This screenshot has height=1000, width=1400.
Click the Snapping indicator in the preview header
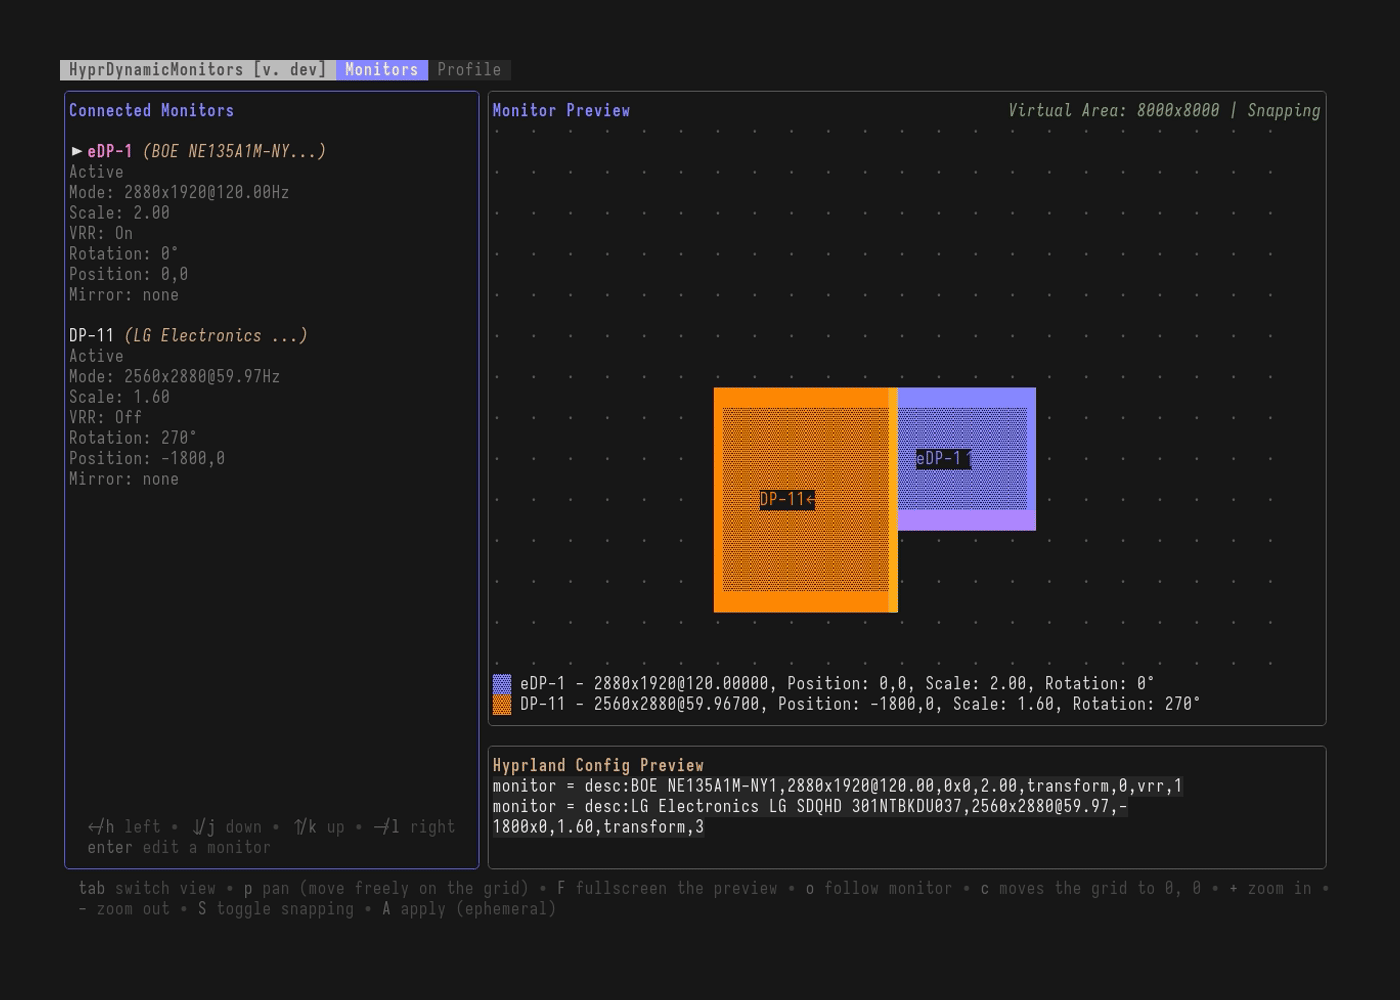[1284, 110]
